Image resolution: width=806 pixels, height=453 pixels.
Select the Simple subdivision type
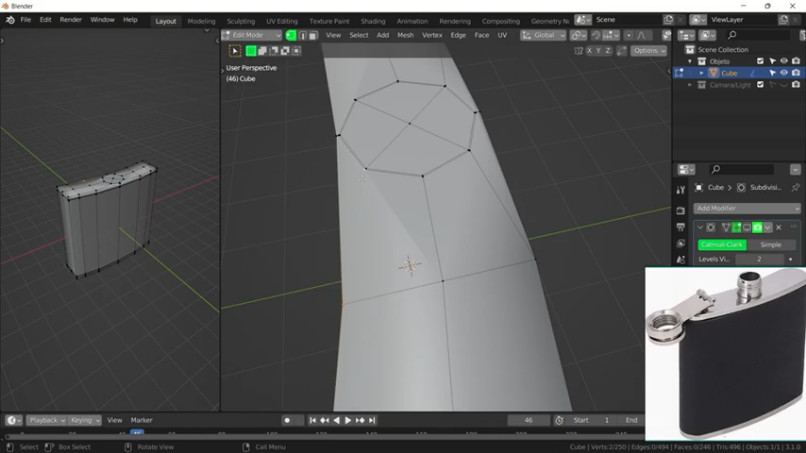[771, 245]
